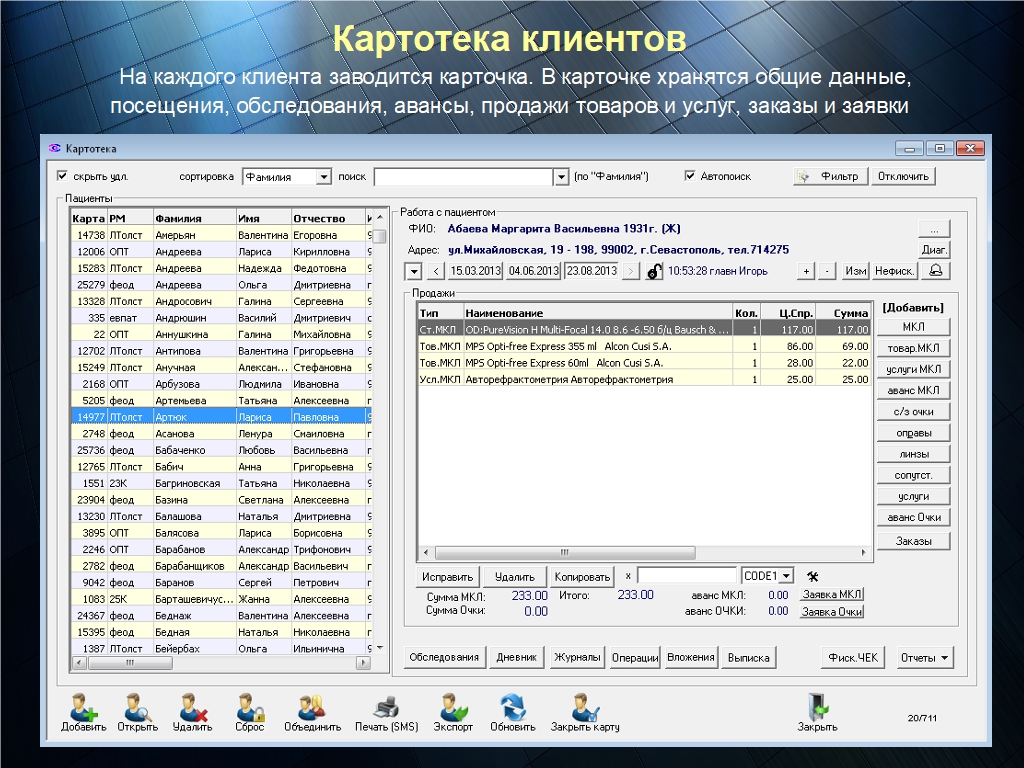
Task: Click the Закрыть карту icon
Action: tap(585, 708)
